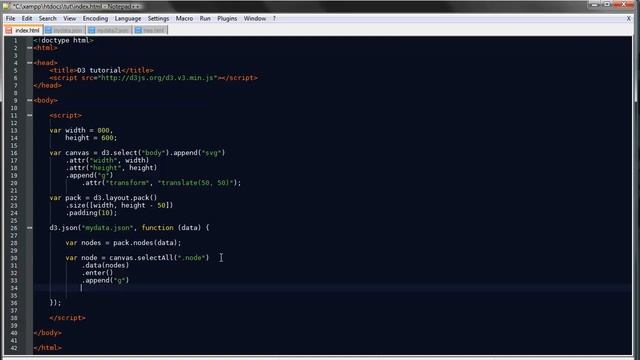Switch to the mydata.json tab
The image size is (640, 360).
pos(64,30)
